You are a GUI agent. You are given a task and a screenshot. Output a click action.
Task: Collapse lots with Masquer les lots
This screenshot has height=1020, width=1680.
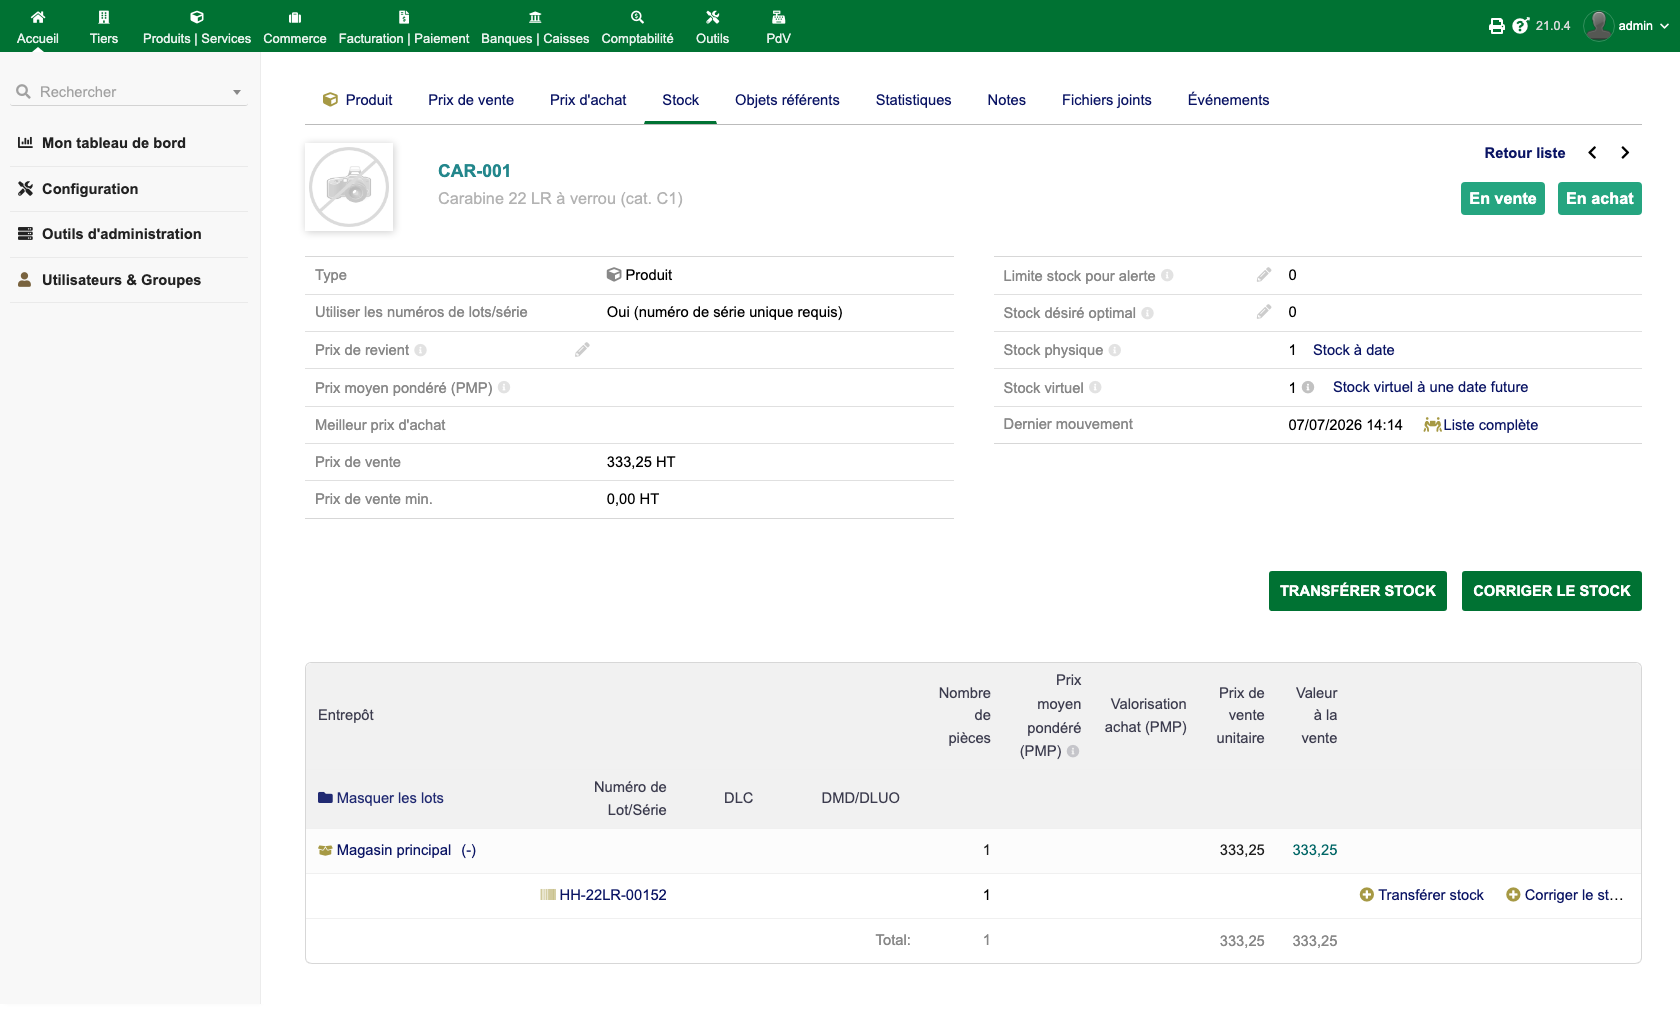[x=381, y=798]
